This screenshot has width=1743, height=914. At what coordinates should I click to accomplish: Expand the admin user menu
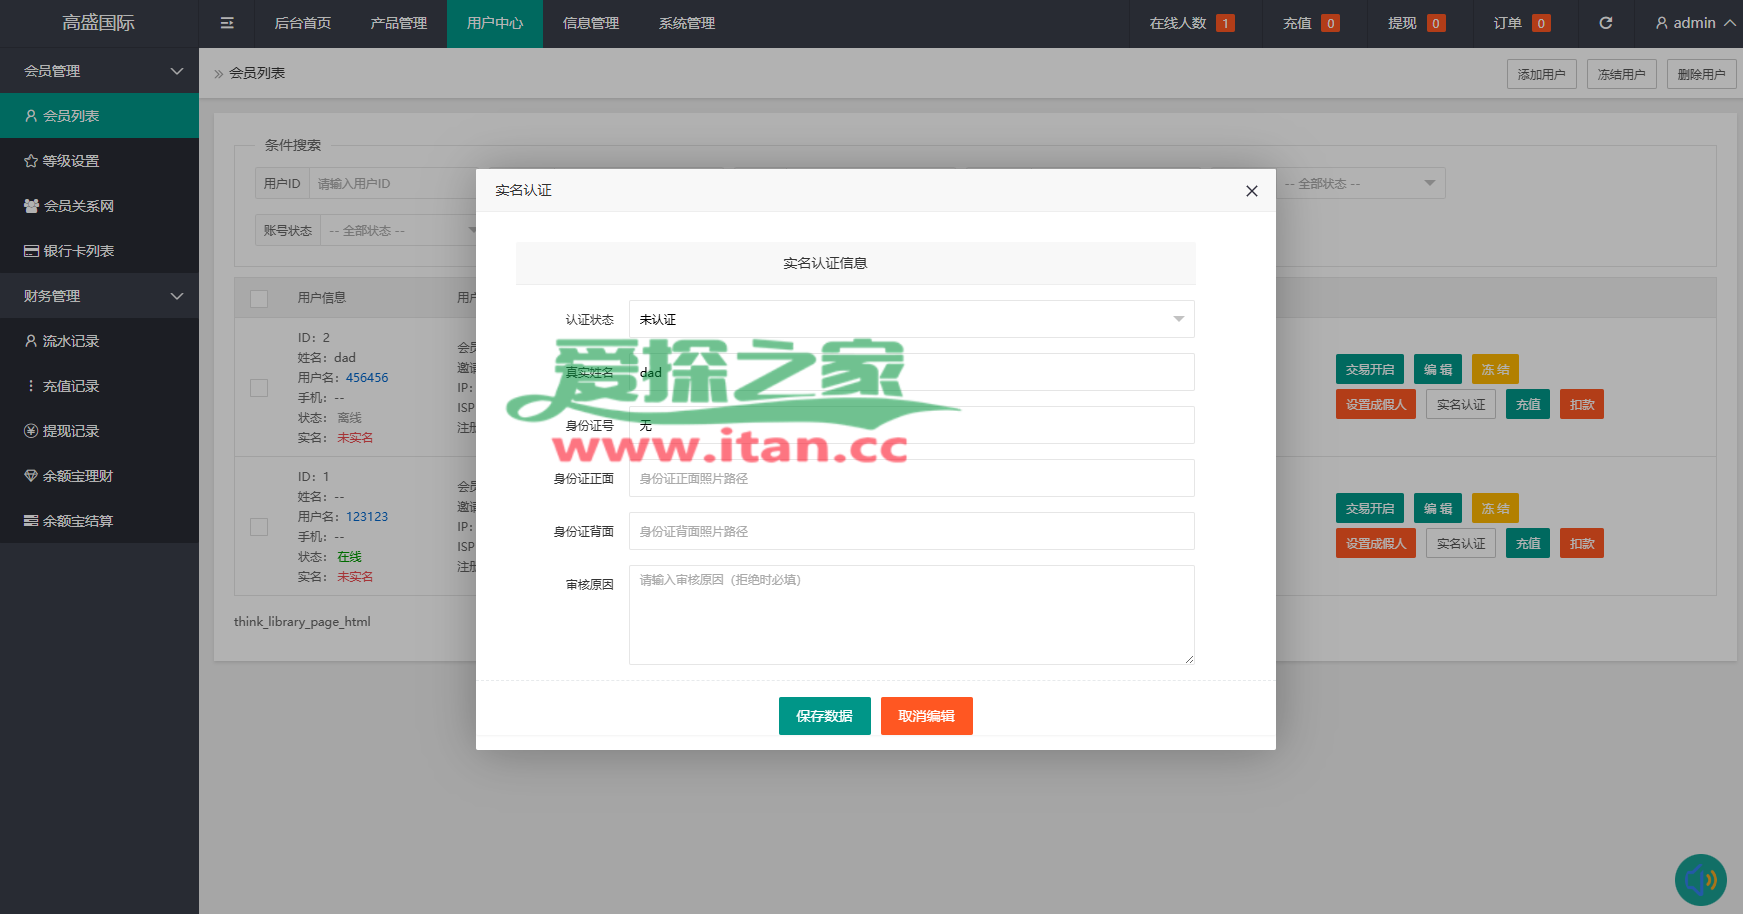coord(1695,23)
